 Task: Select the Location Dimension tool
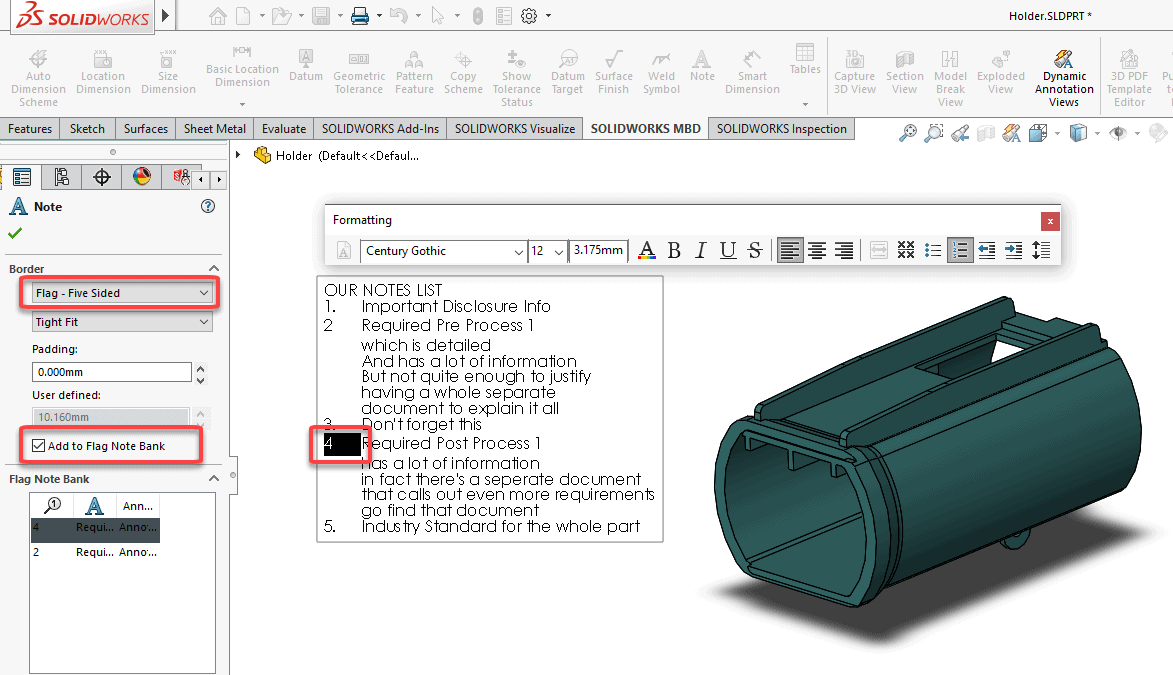103,72
